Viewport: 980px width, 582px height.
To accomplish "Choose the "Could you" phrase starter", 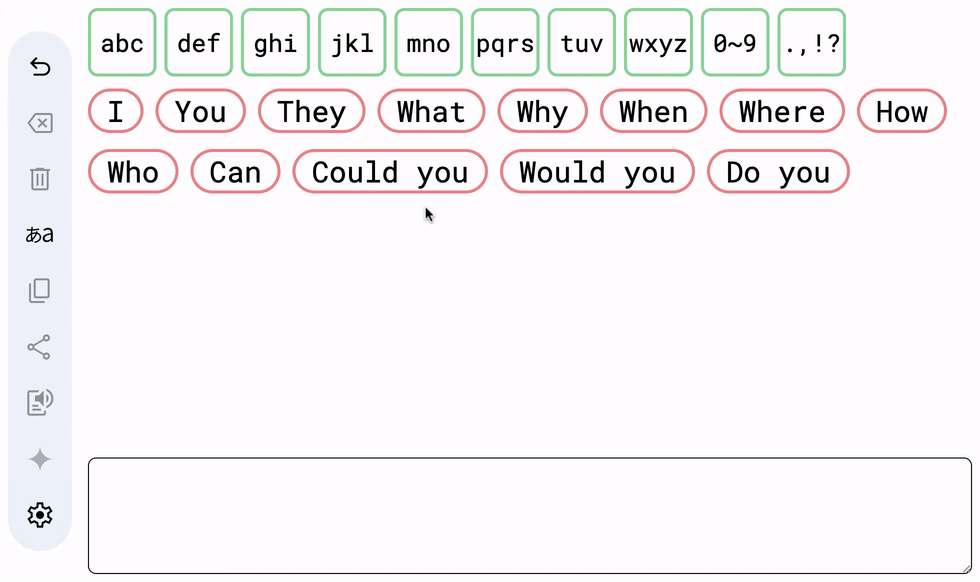I will point(390,172).
